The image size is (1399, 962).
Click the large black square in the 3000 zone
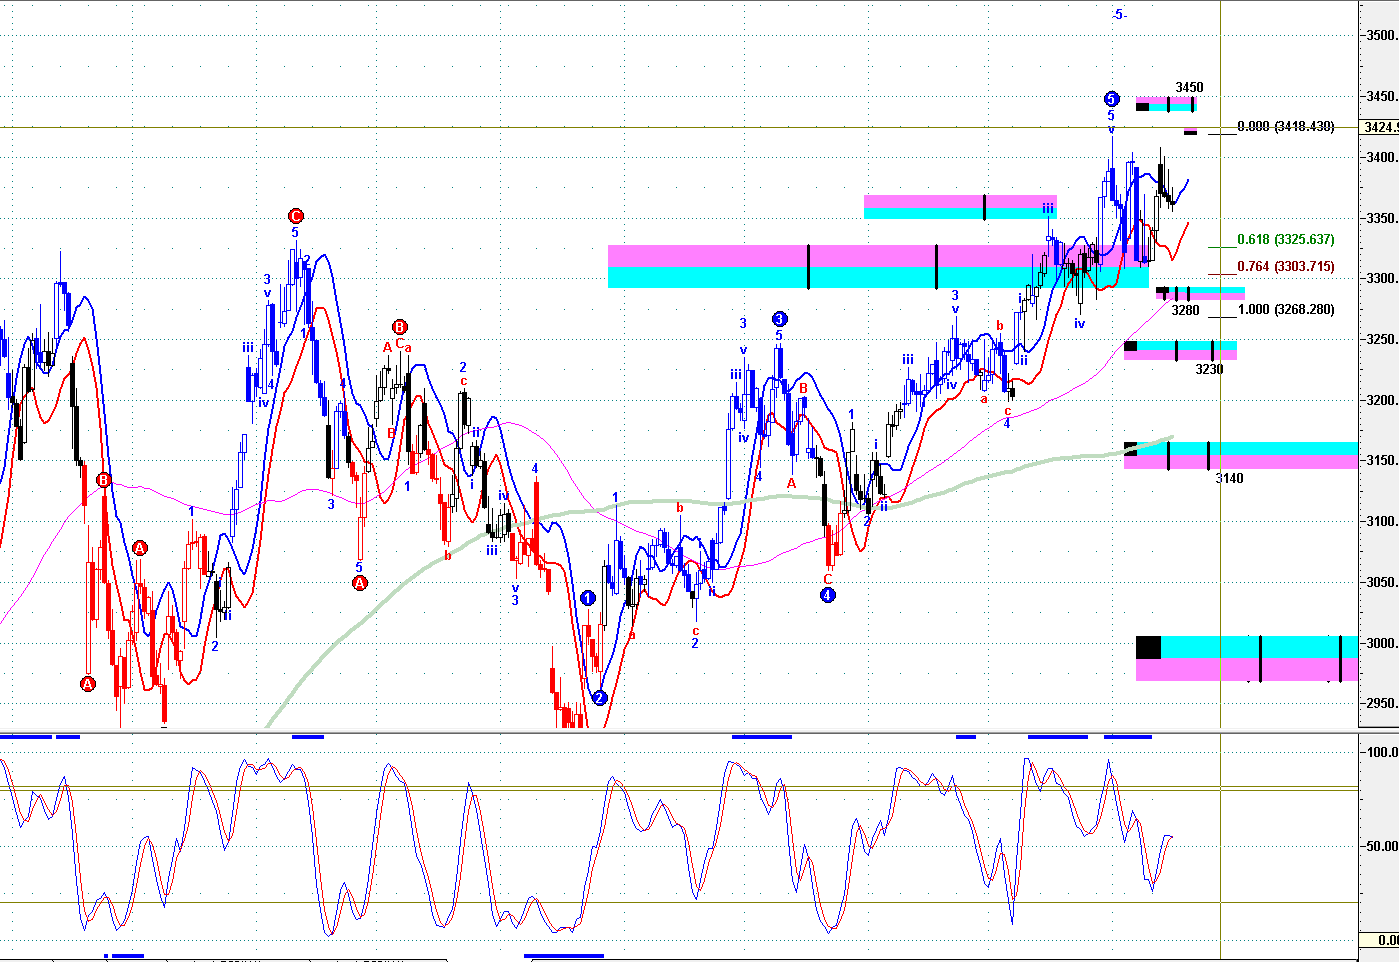[1149, 647]
